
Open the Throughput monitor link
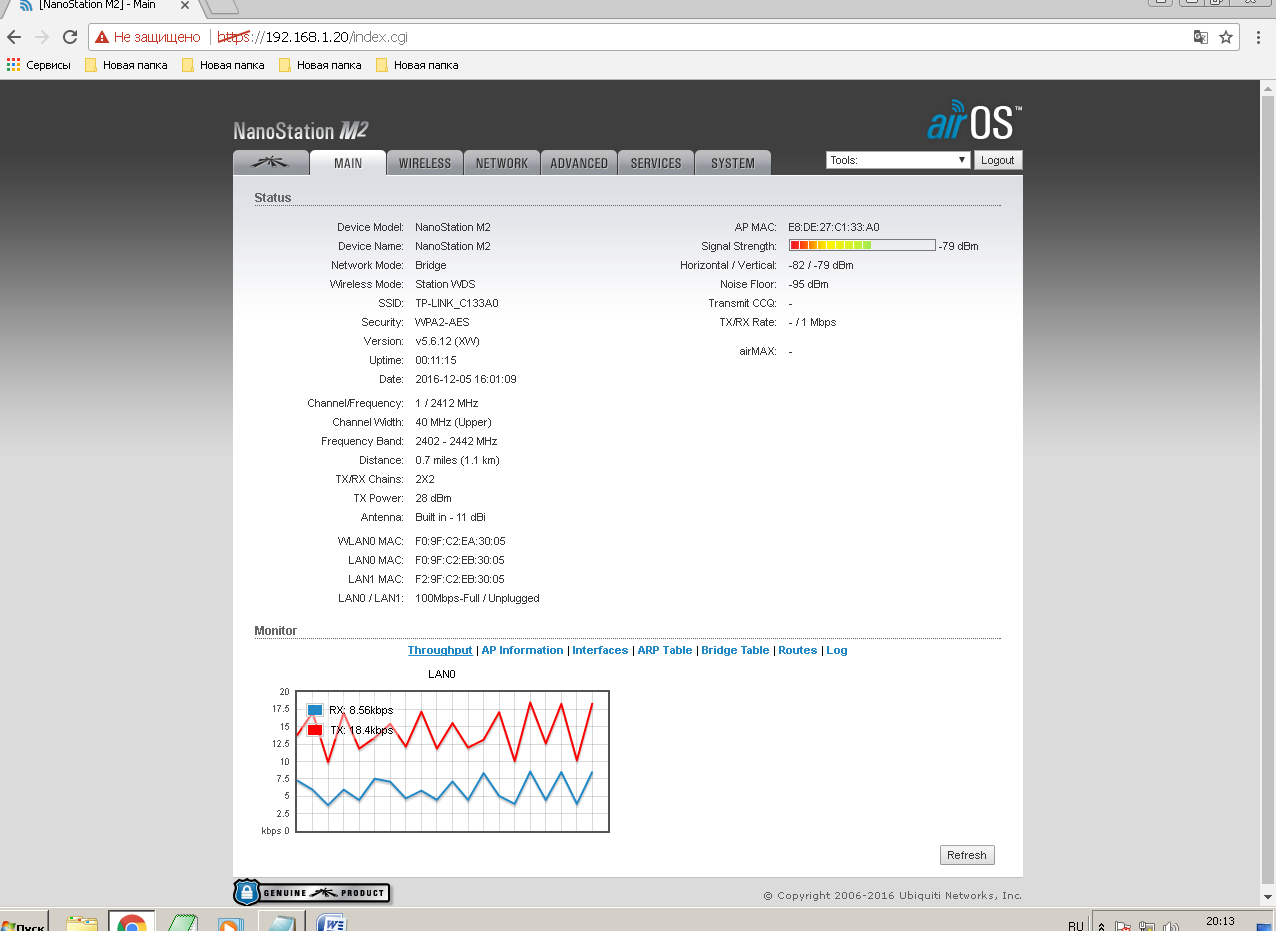[x=440, y=650]
